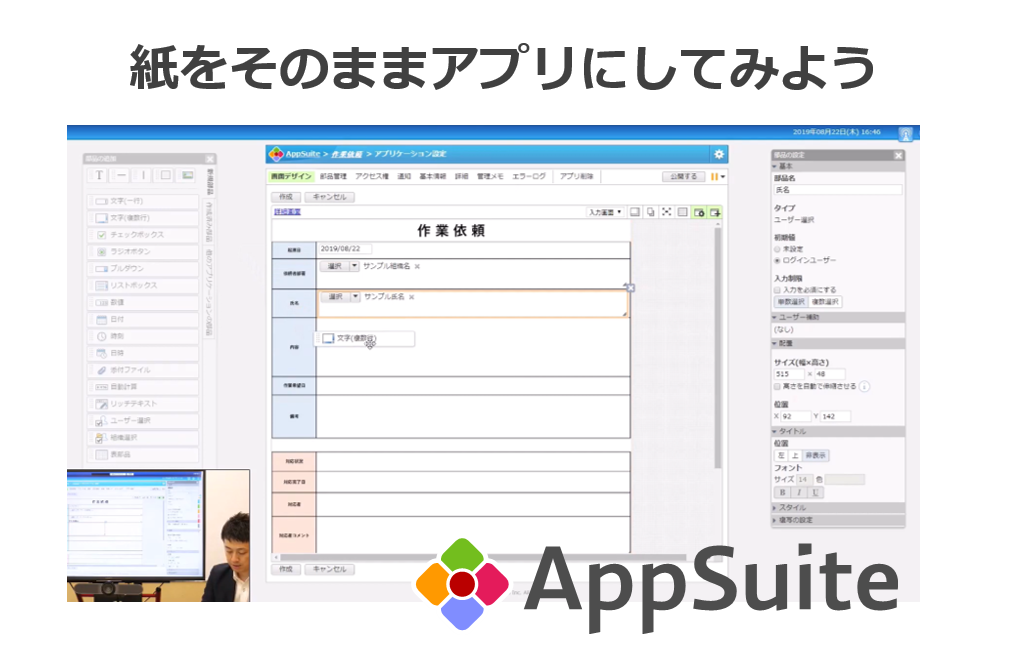
Task: Pick the 時刻 time part
Action: click(x=143, y=336)
